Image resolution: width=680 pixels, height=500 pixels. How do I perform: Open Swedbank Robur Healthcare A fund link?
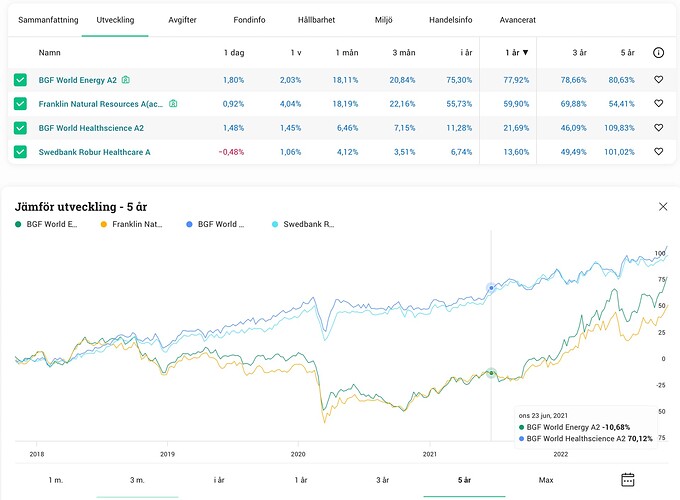[x=94, y=152]
